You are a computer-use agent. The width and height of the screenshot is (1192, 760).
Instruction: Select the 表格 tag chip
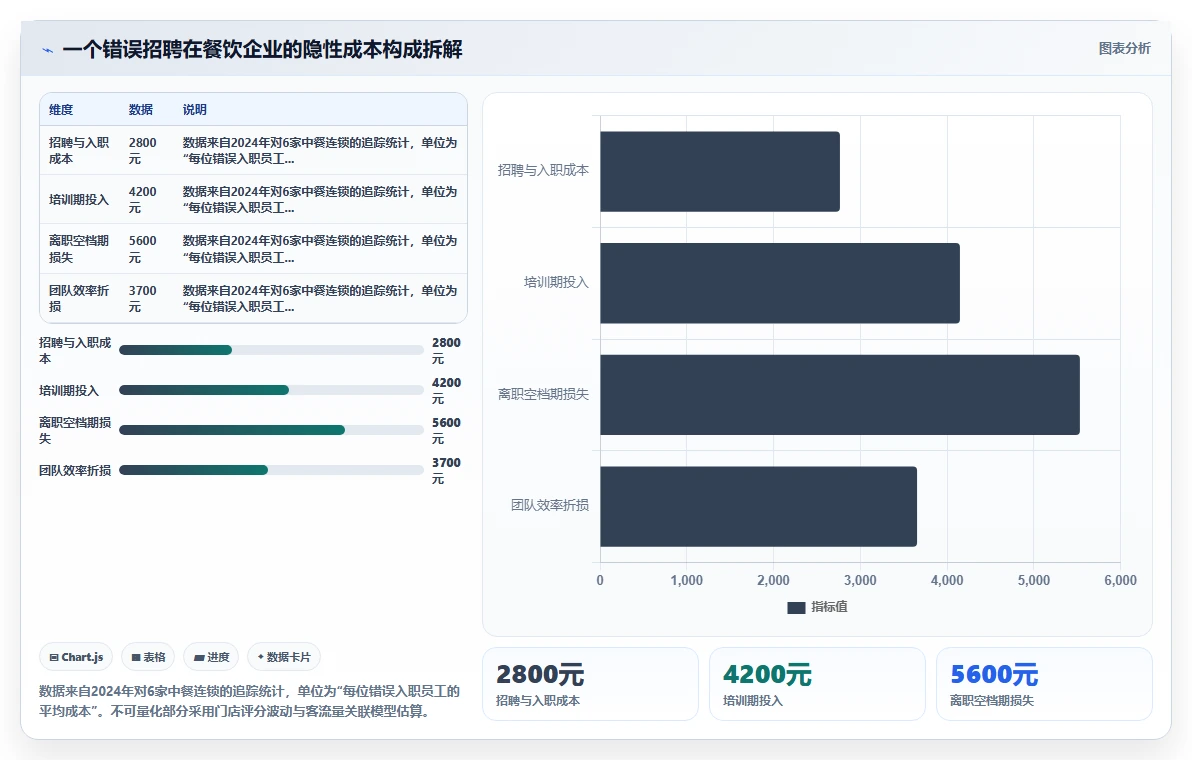click(x=148, y=657)
